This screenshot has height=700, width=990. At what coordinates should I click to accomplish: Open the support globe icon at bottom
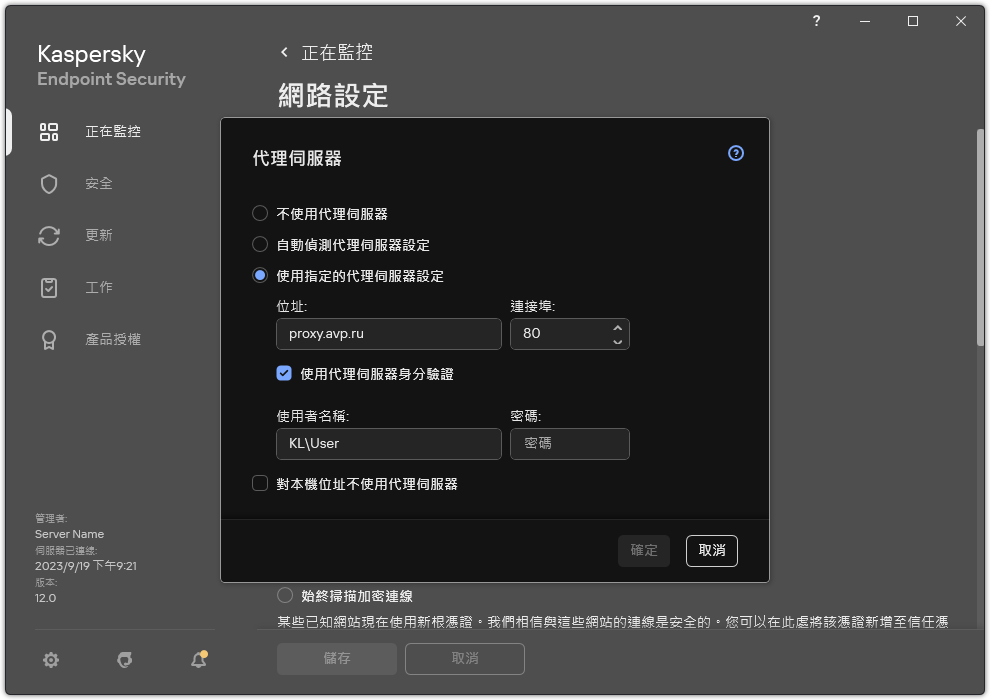pyautogui.click(x=124, y=660)
